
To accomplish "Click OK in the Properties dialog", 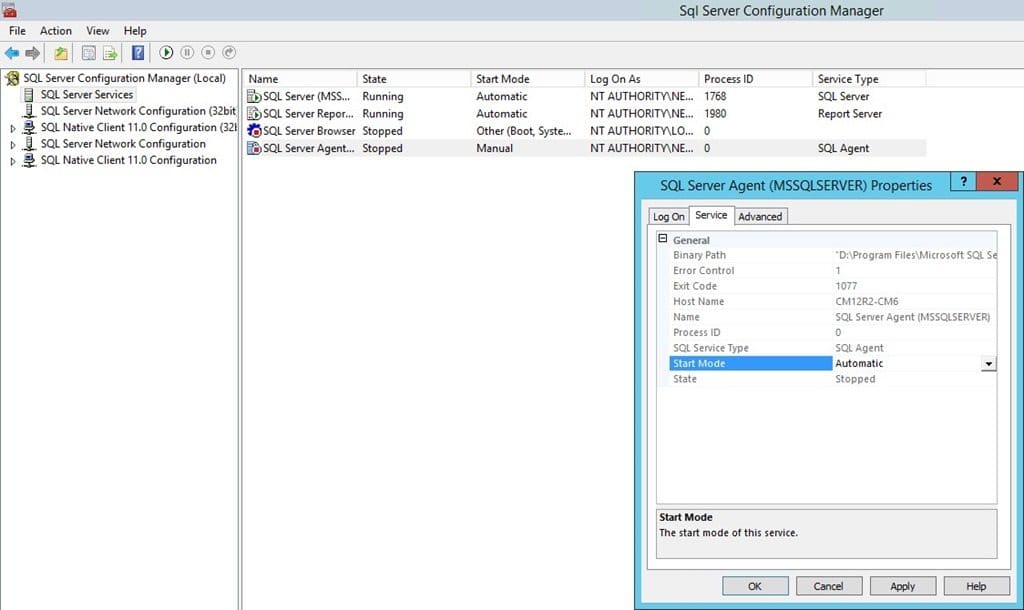I will pos(755,586).
